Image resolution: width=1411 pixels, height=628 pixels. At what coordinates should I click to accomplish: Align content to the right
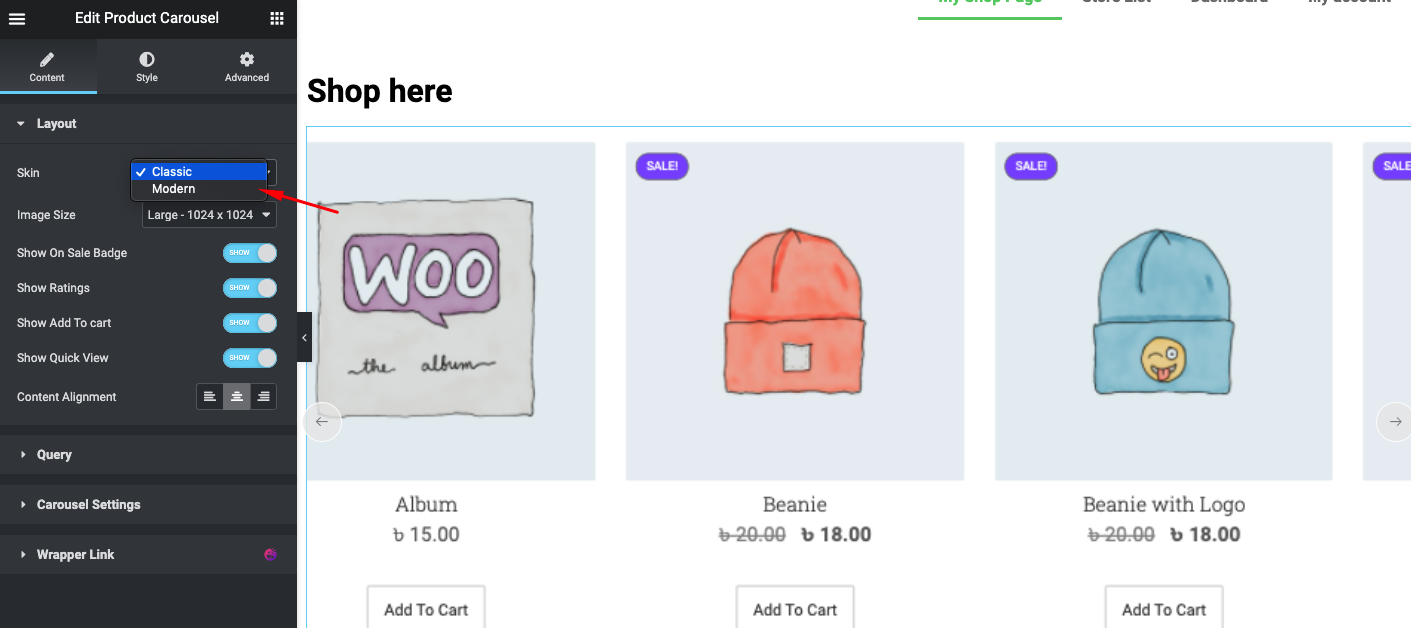point(263,397)
